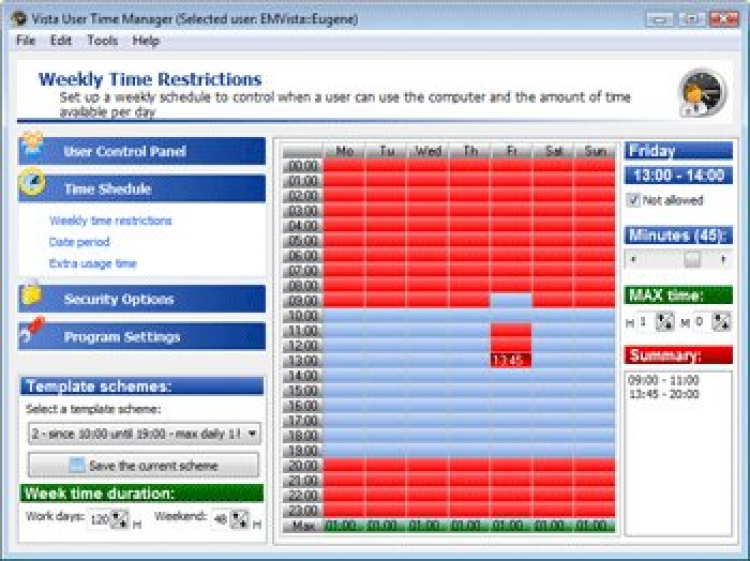Click the MAX time hours field
This screenshot has width=750, height=561.
646,322
